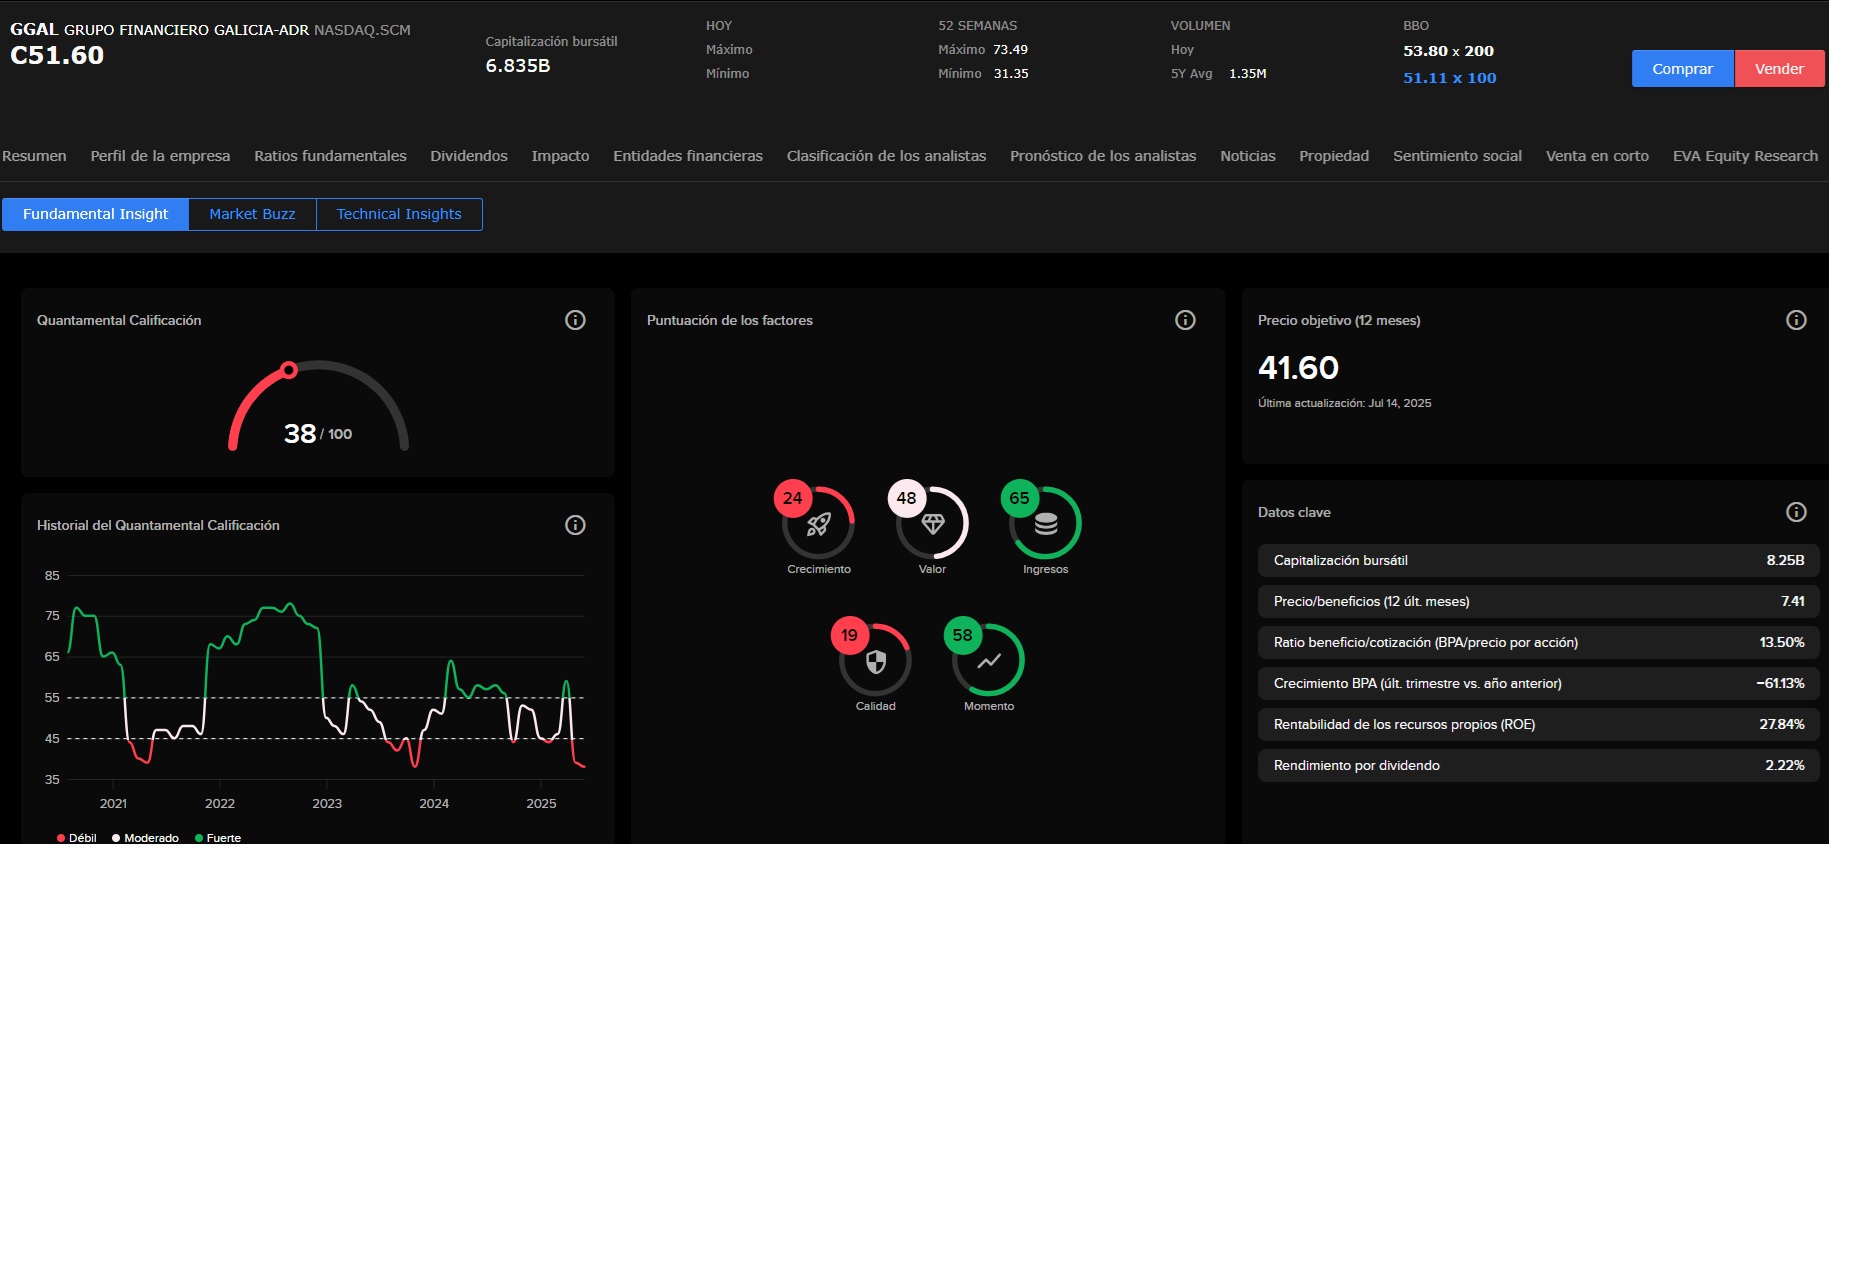Select the Ratio beneficio/cotización row
Image resolution: width=1859 pixels, height=1280 pixels.
1538,642
